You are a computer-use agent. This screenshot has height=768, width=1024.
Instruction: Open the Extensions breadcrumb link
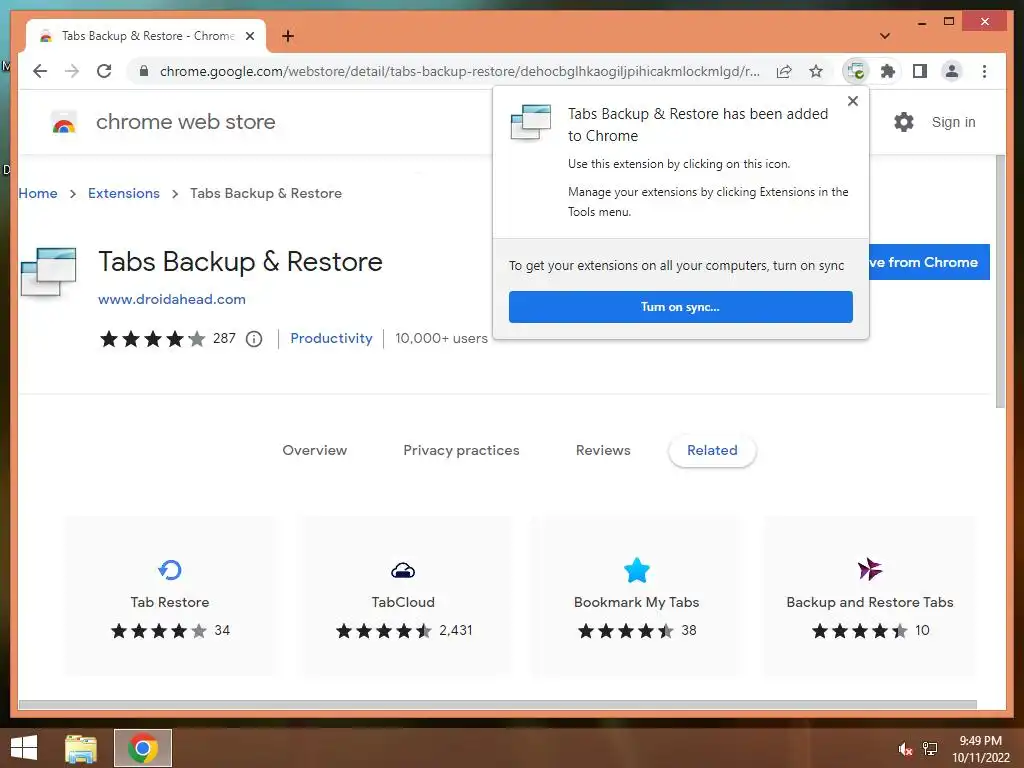click(x=123, y=193)
